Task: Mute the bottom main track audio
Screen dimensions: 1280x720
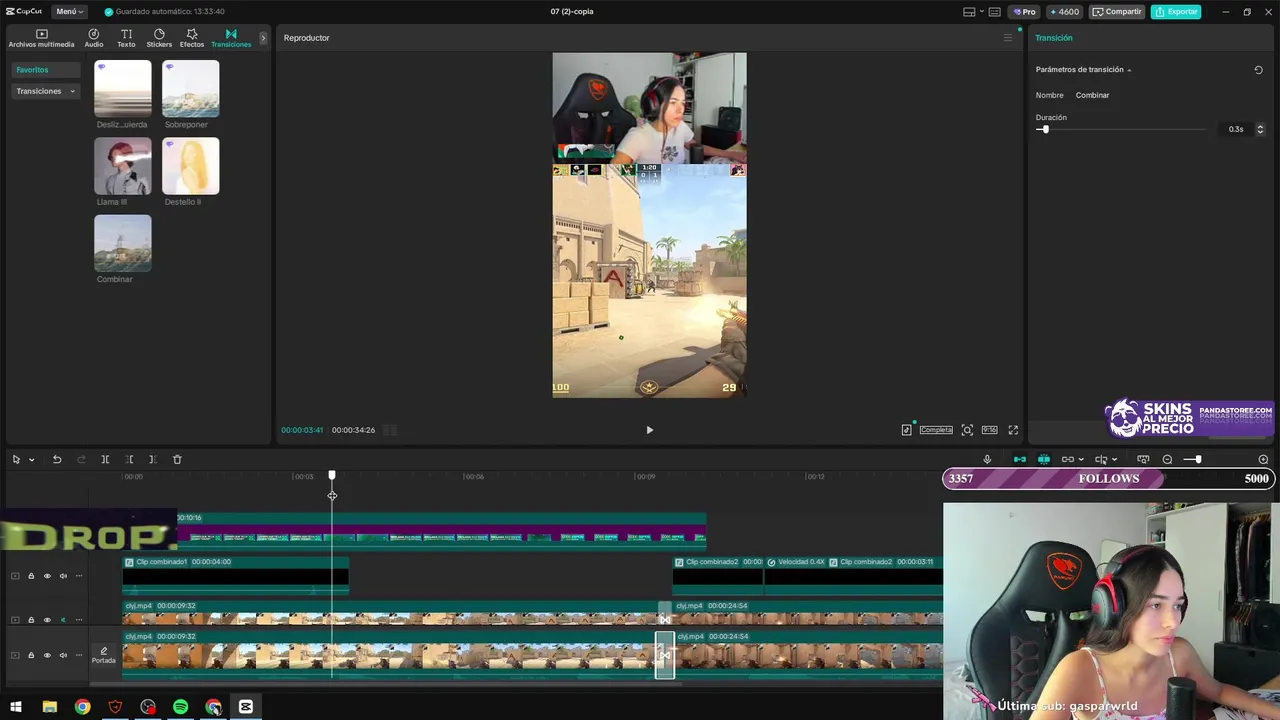Action: pyautogui.click(x=63, y=656)
